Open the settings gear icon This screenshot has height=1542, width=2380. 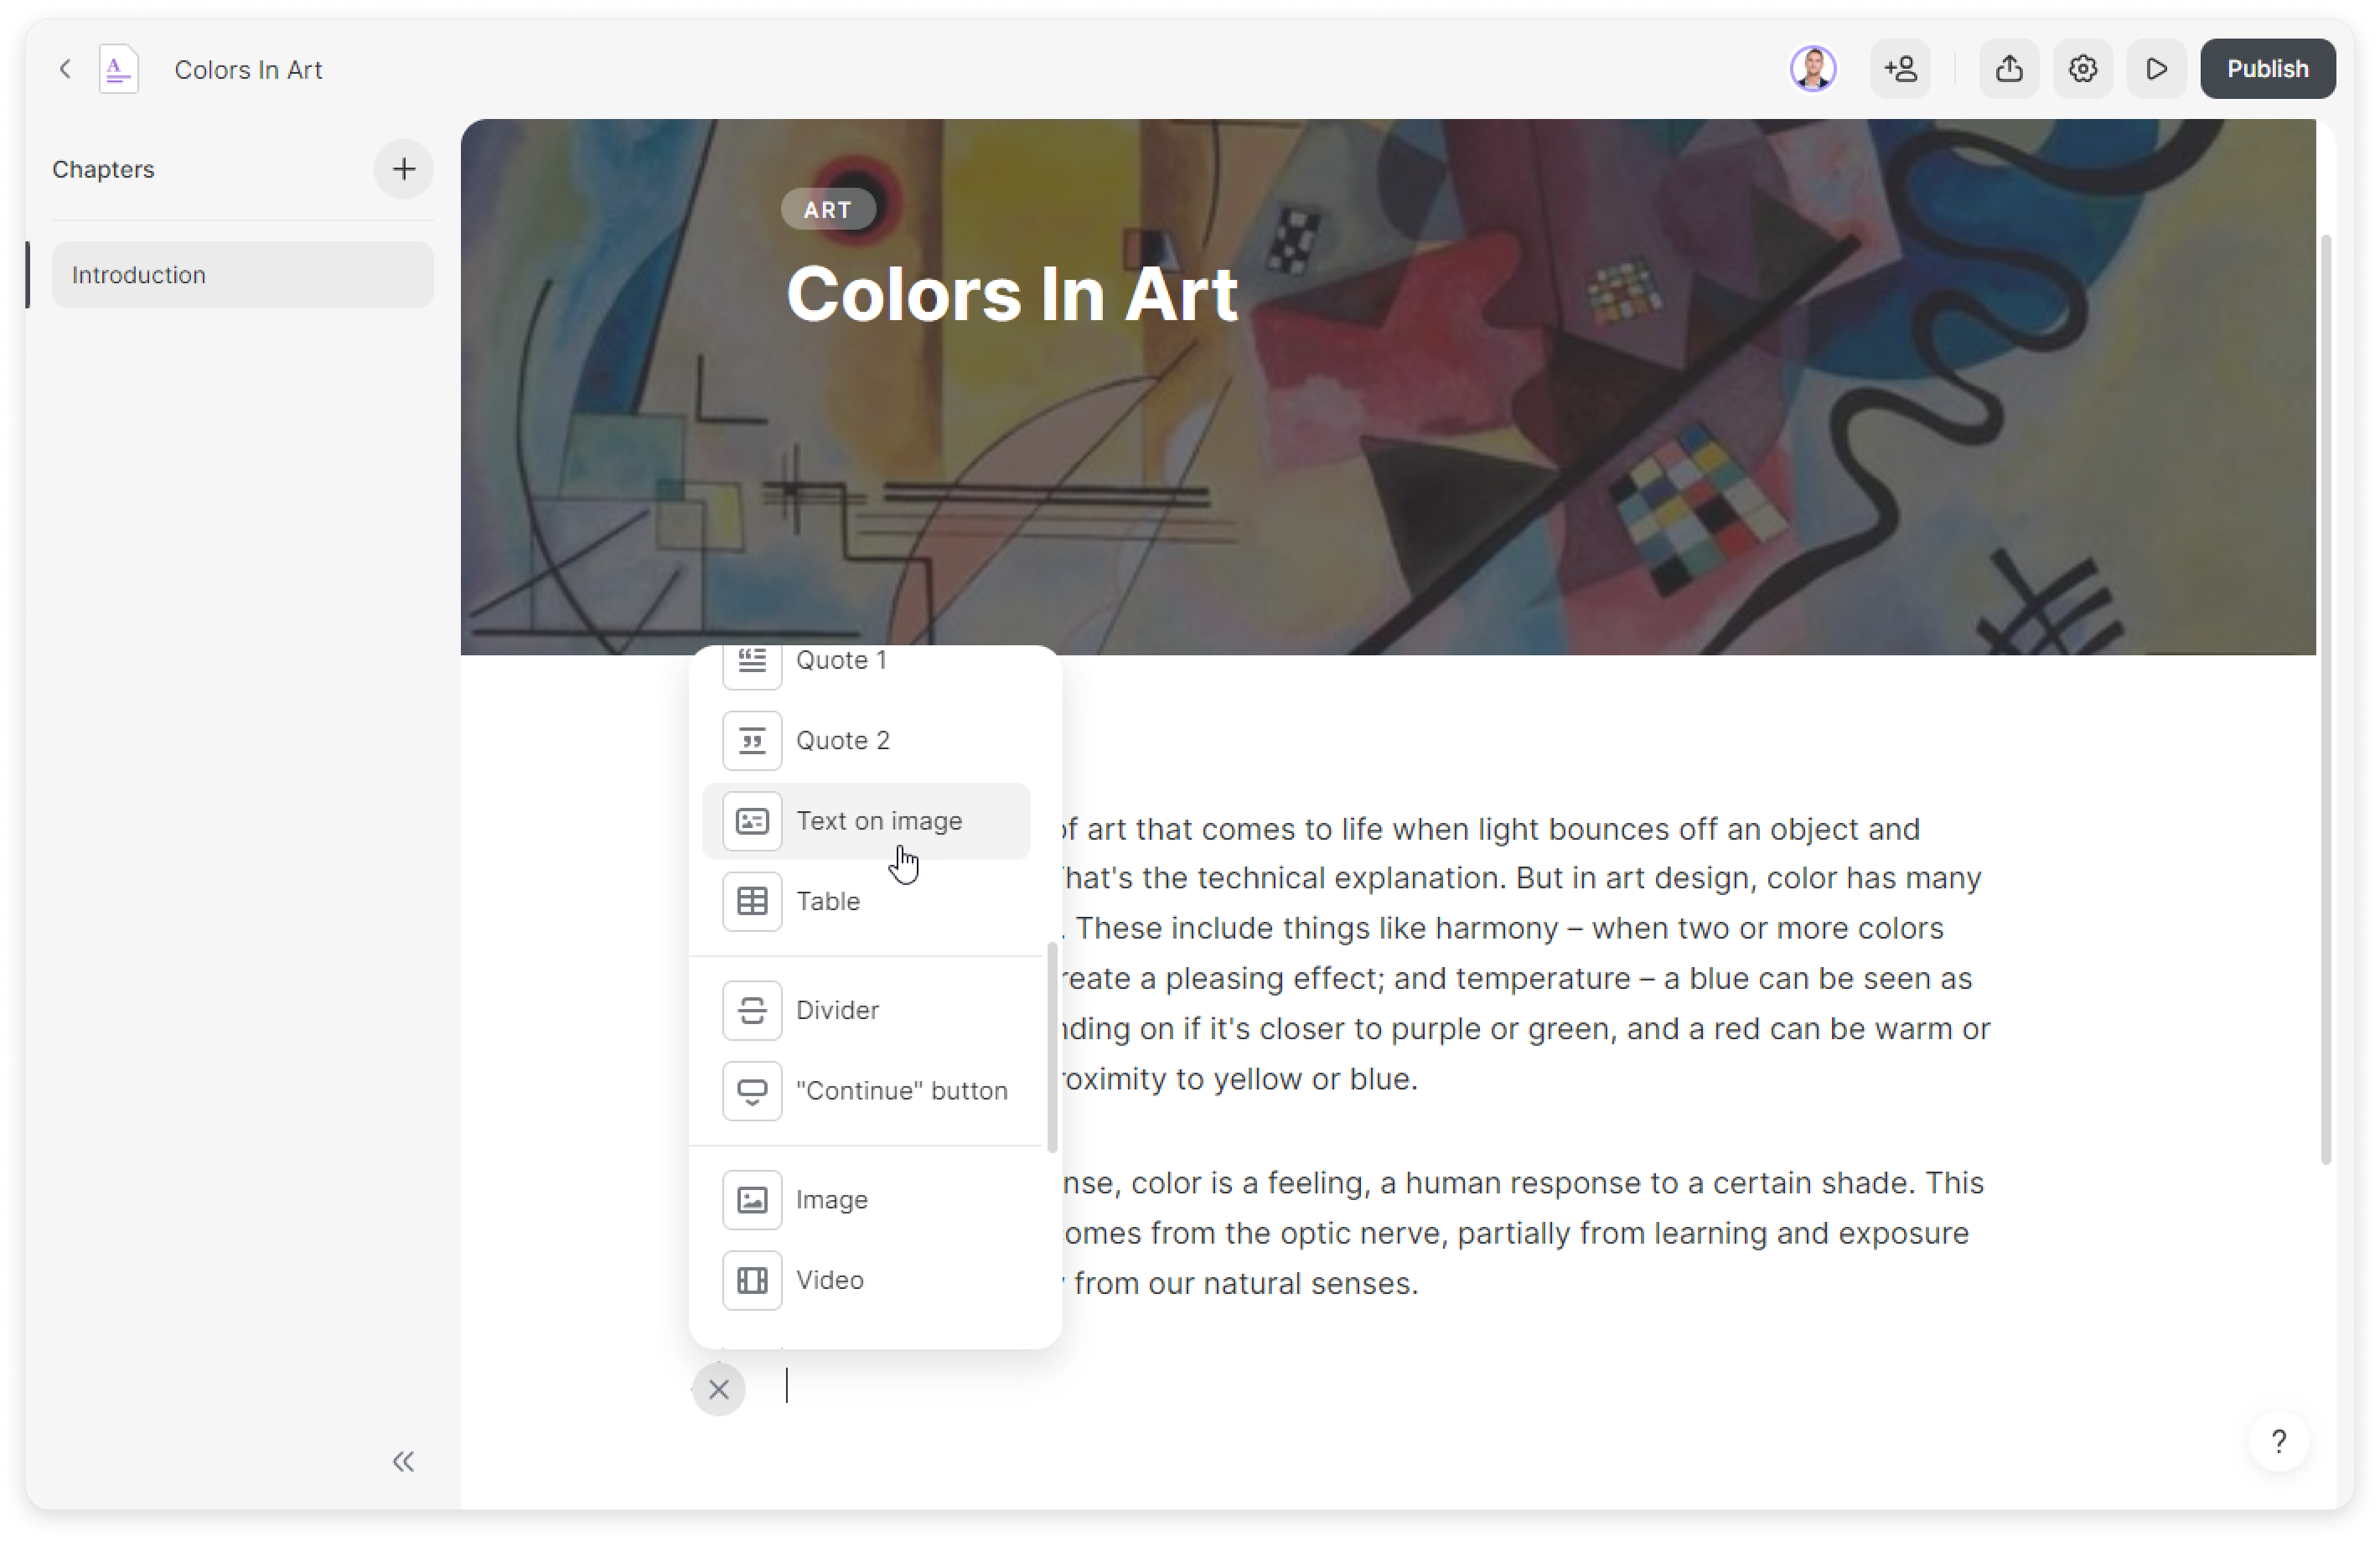(x=2082, y=69)
